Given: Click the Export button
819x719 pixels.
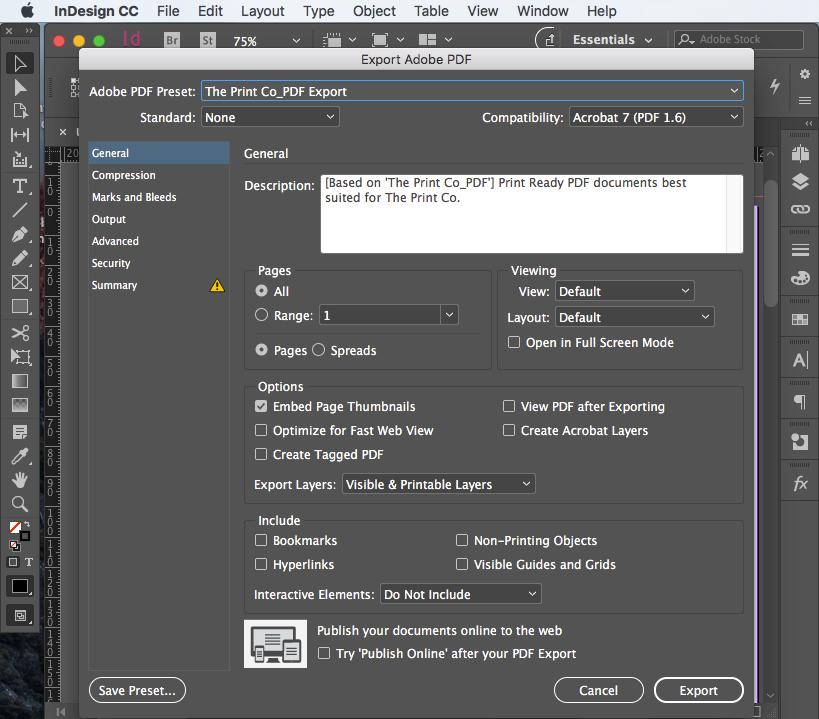Looking at the screenshot, I should pos(698,690).
